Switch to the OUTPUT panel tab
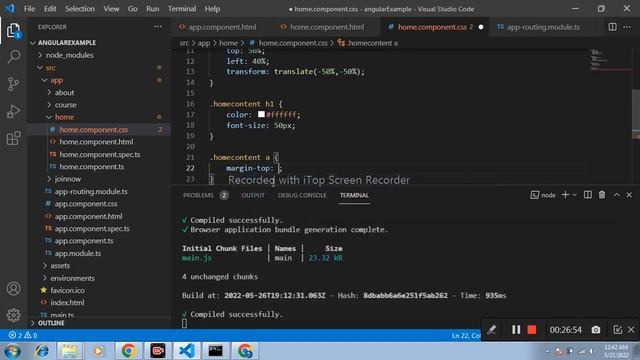 pyautogui.click(x=253, y=195)
